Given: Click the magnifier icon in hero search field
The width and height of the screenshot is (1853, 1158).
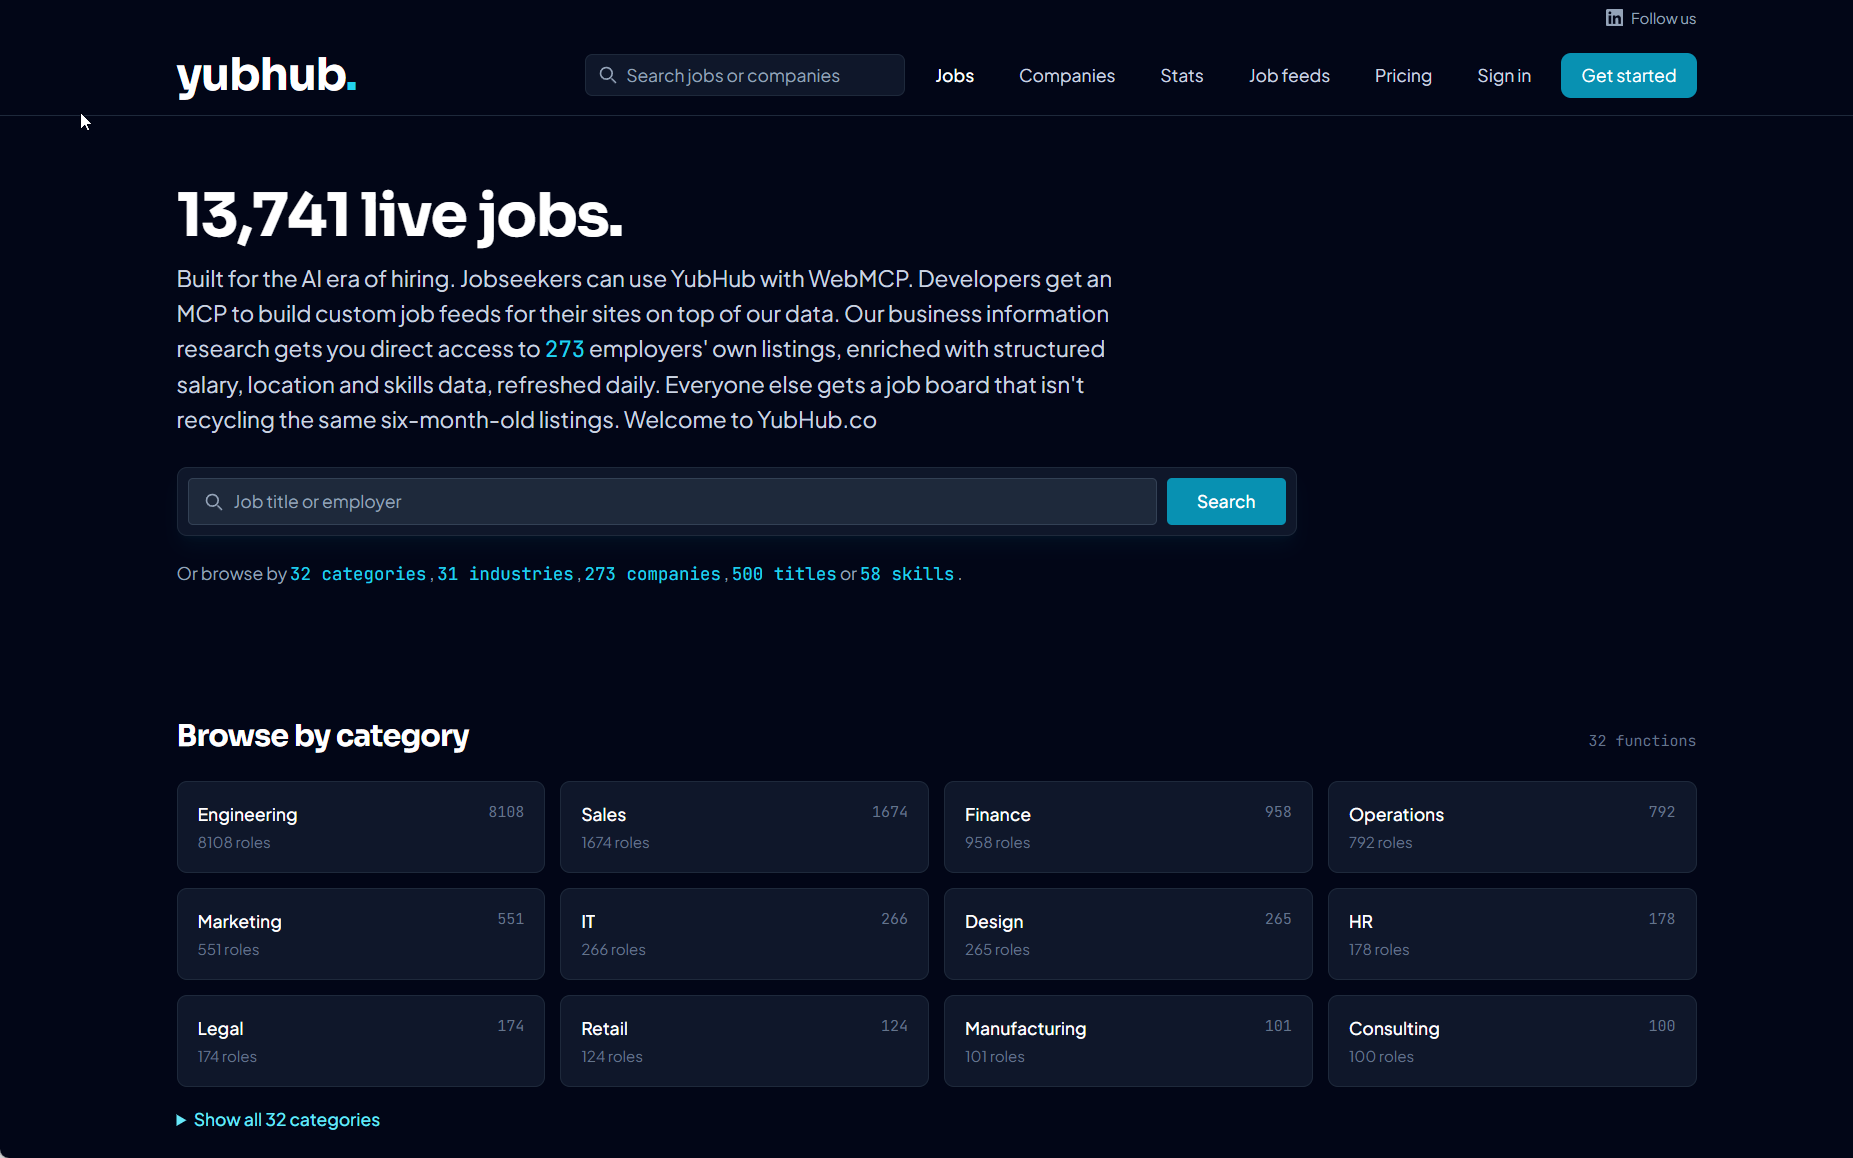Looking at the screenshot, I should pos(214,501).
